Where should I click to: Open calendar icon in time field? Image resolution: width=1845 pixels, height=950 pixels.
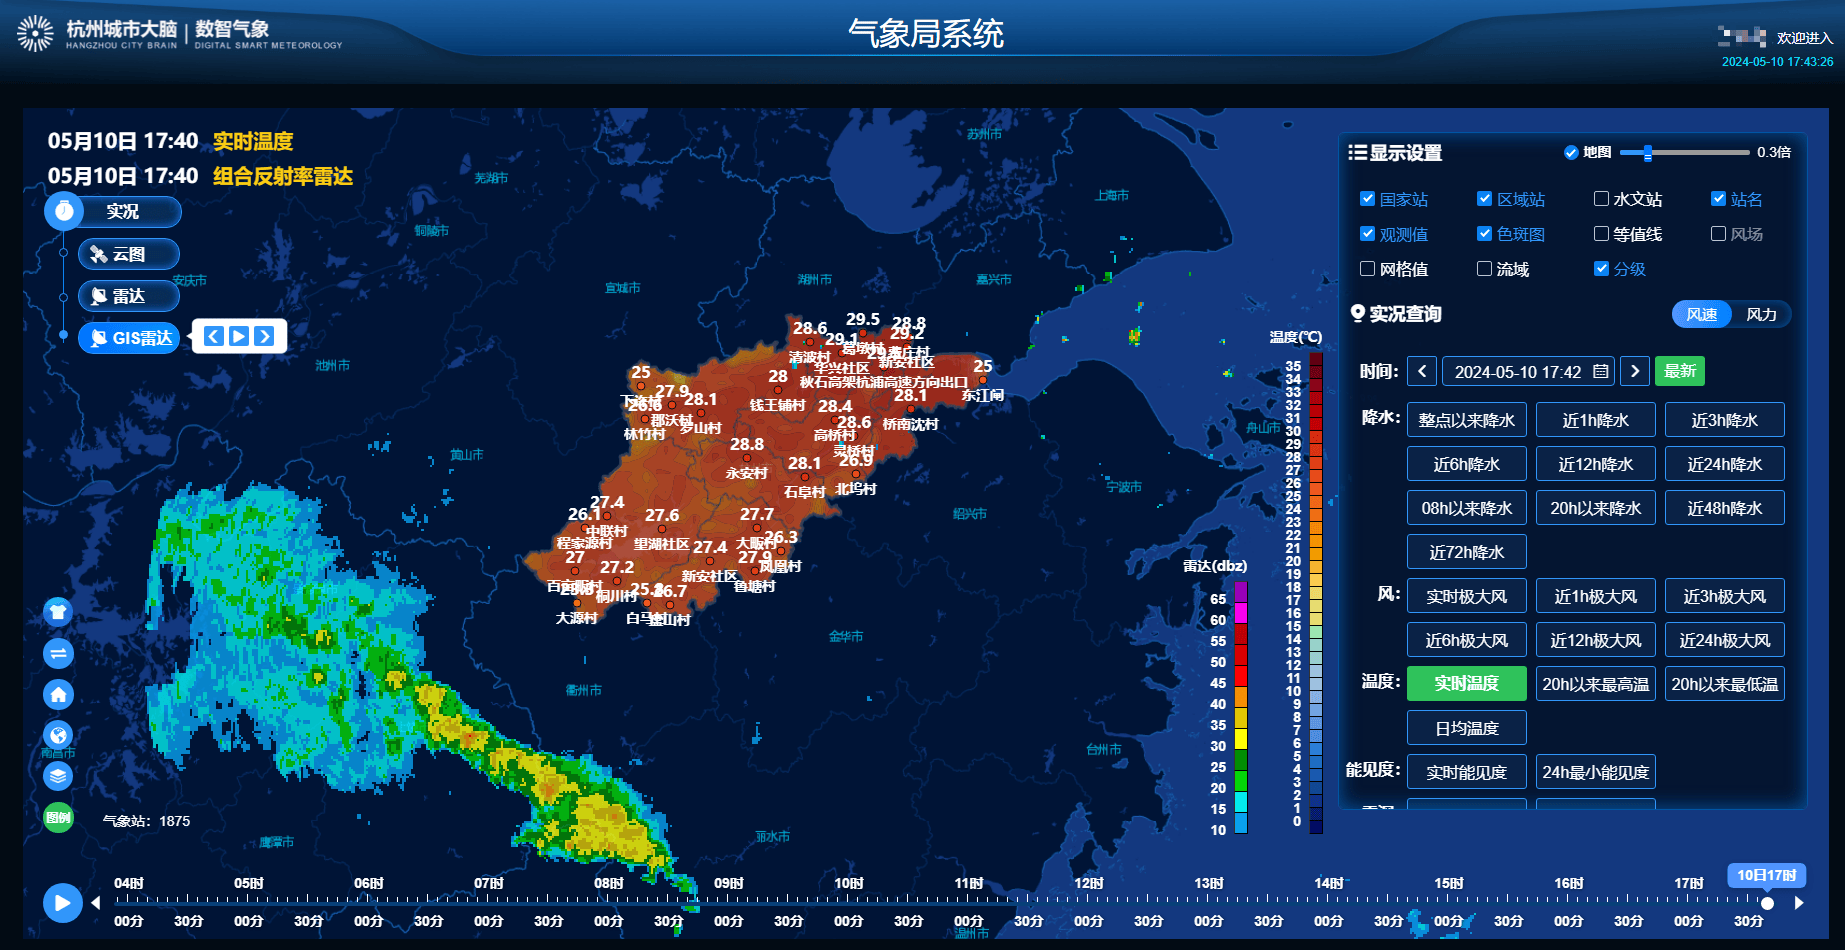1601,371
